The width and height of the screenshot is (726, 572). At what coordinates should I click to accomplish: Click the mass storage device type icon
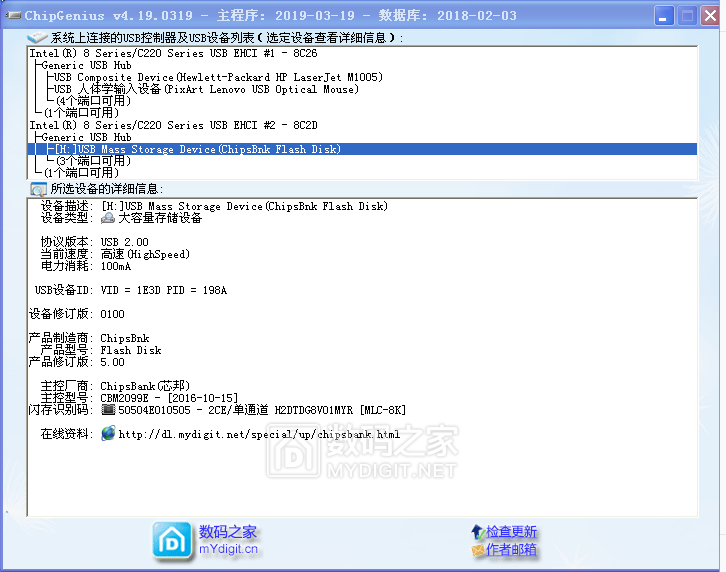tap(108, 218)
